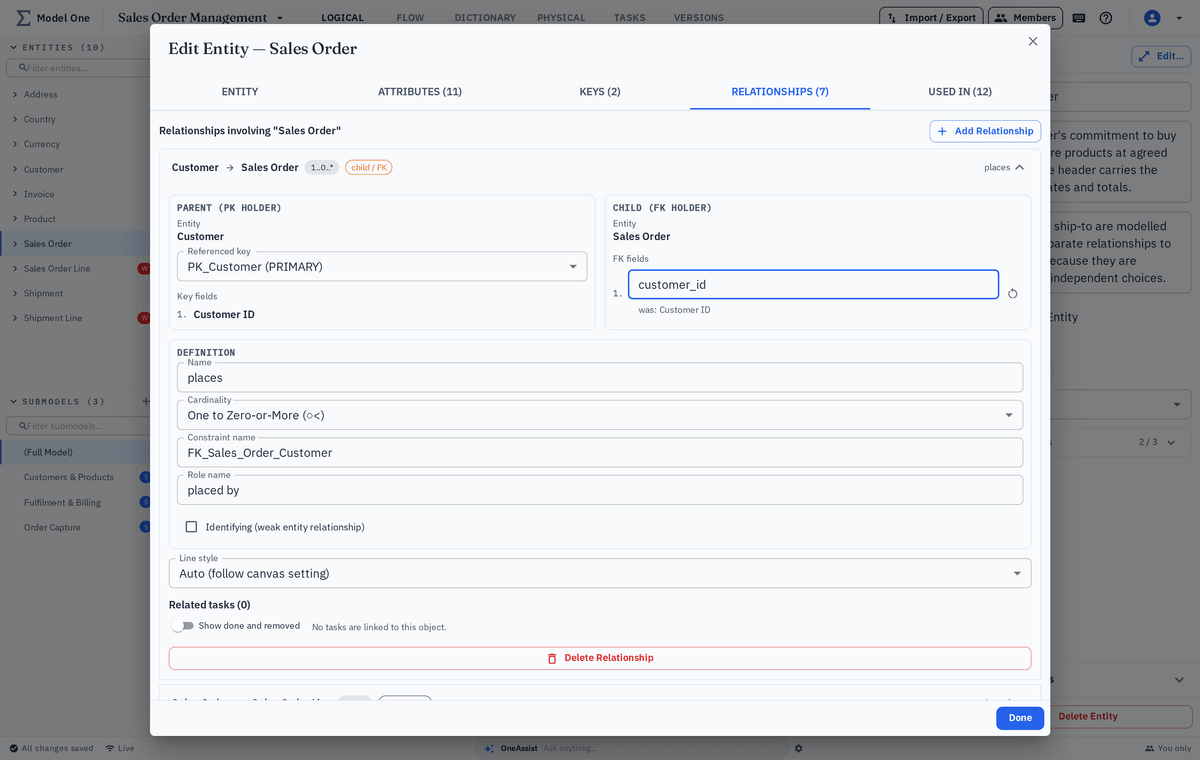Click the Done button

coord(1020,718)
